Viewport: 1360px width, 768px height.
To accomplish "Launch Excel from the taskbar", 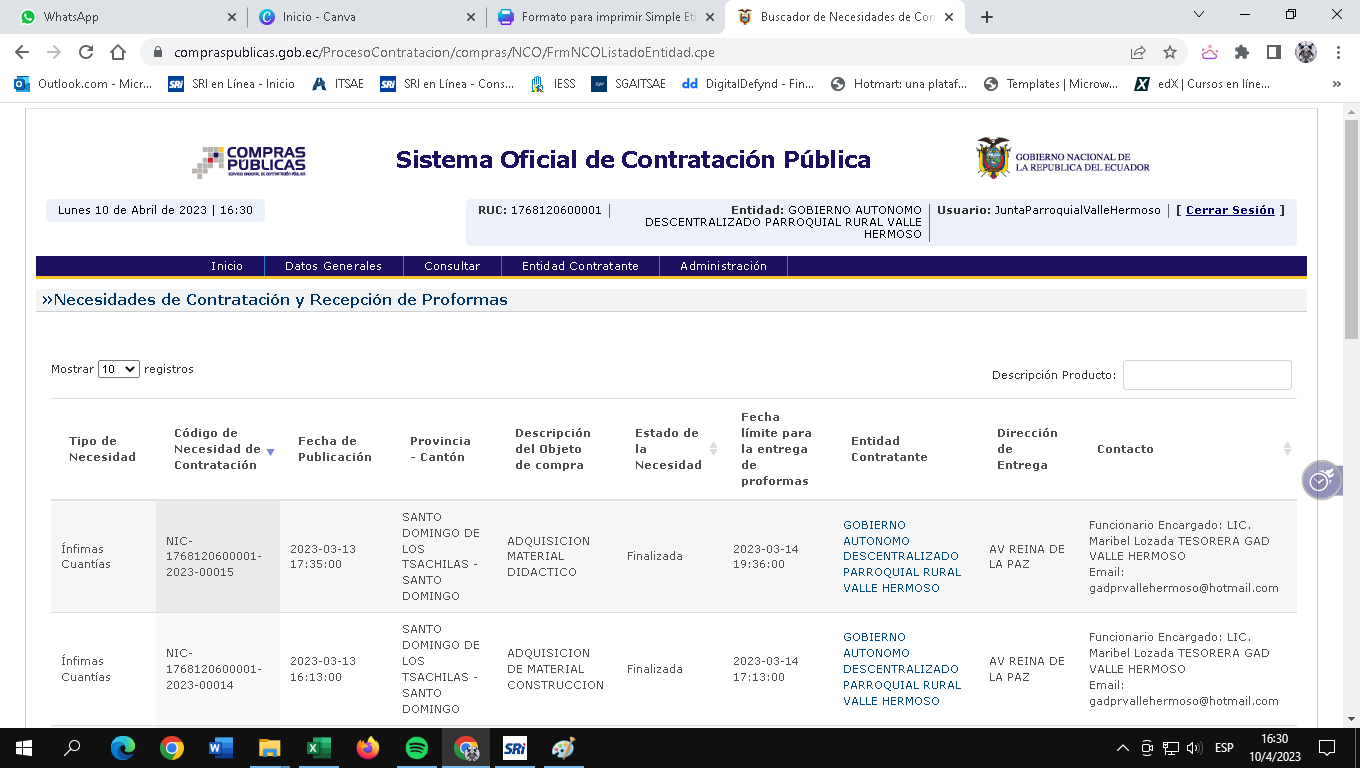I will [319, 748].
